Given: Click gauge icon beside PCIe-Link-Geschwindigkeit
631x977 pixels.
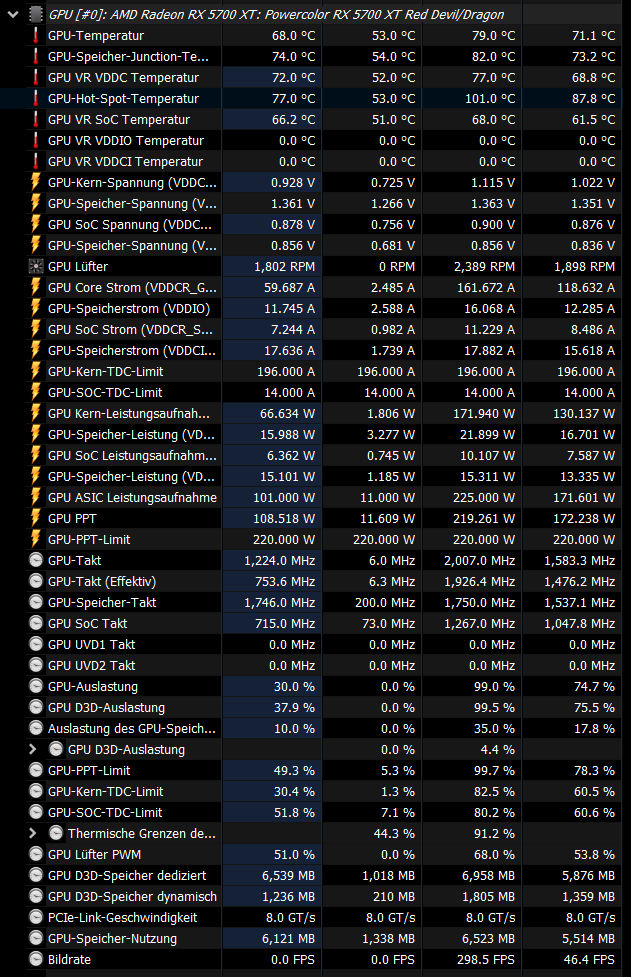Looking at the screenshot, I should pyautogui.click(x=36, y=917).
